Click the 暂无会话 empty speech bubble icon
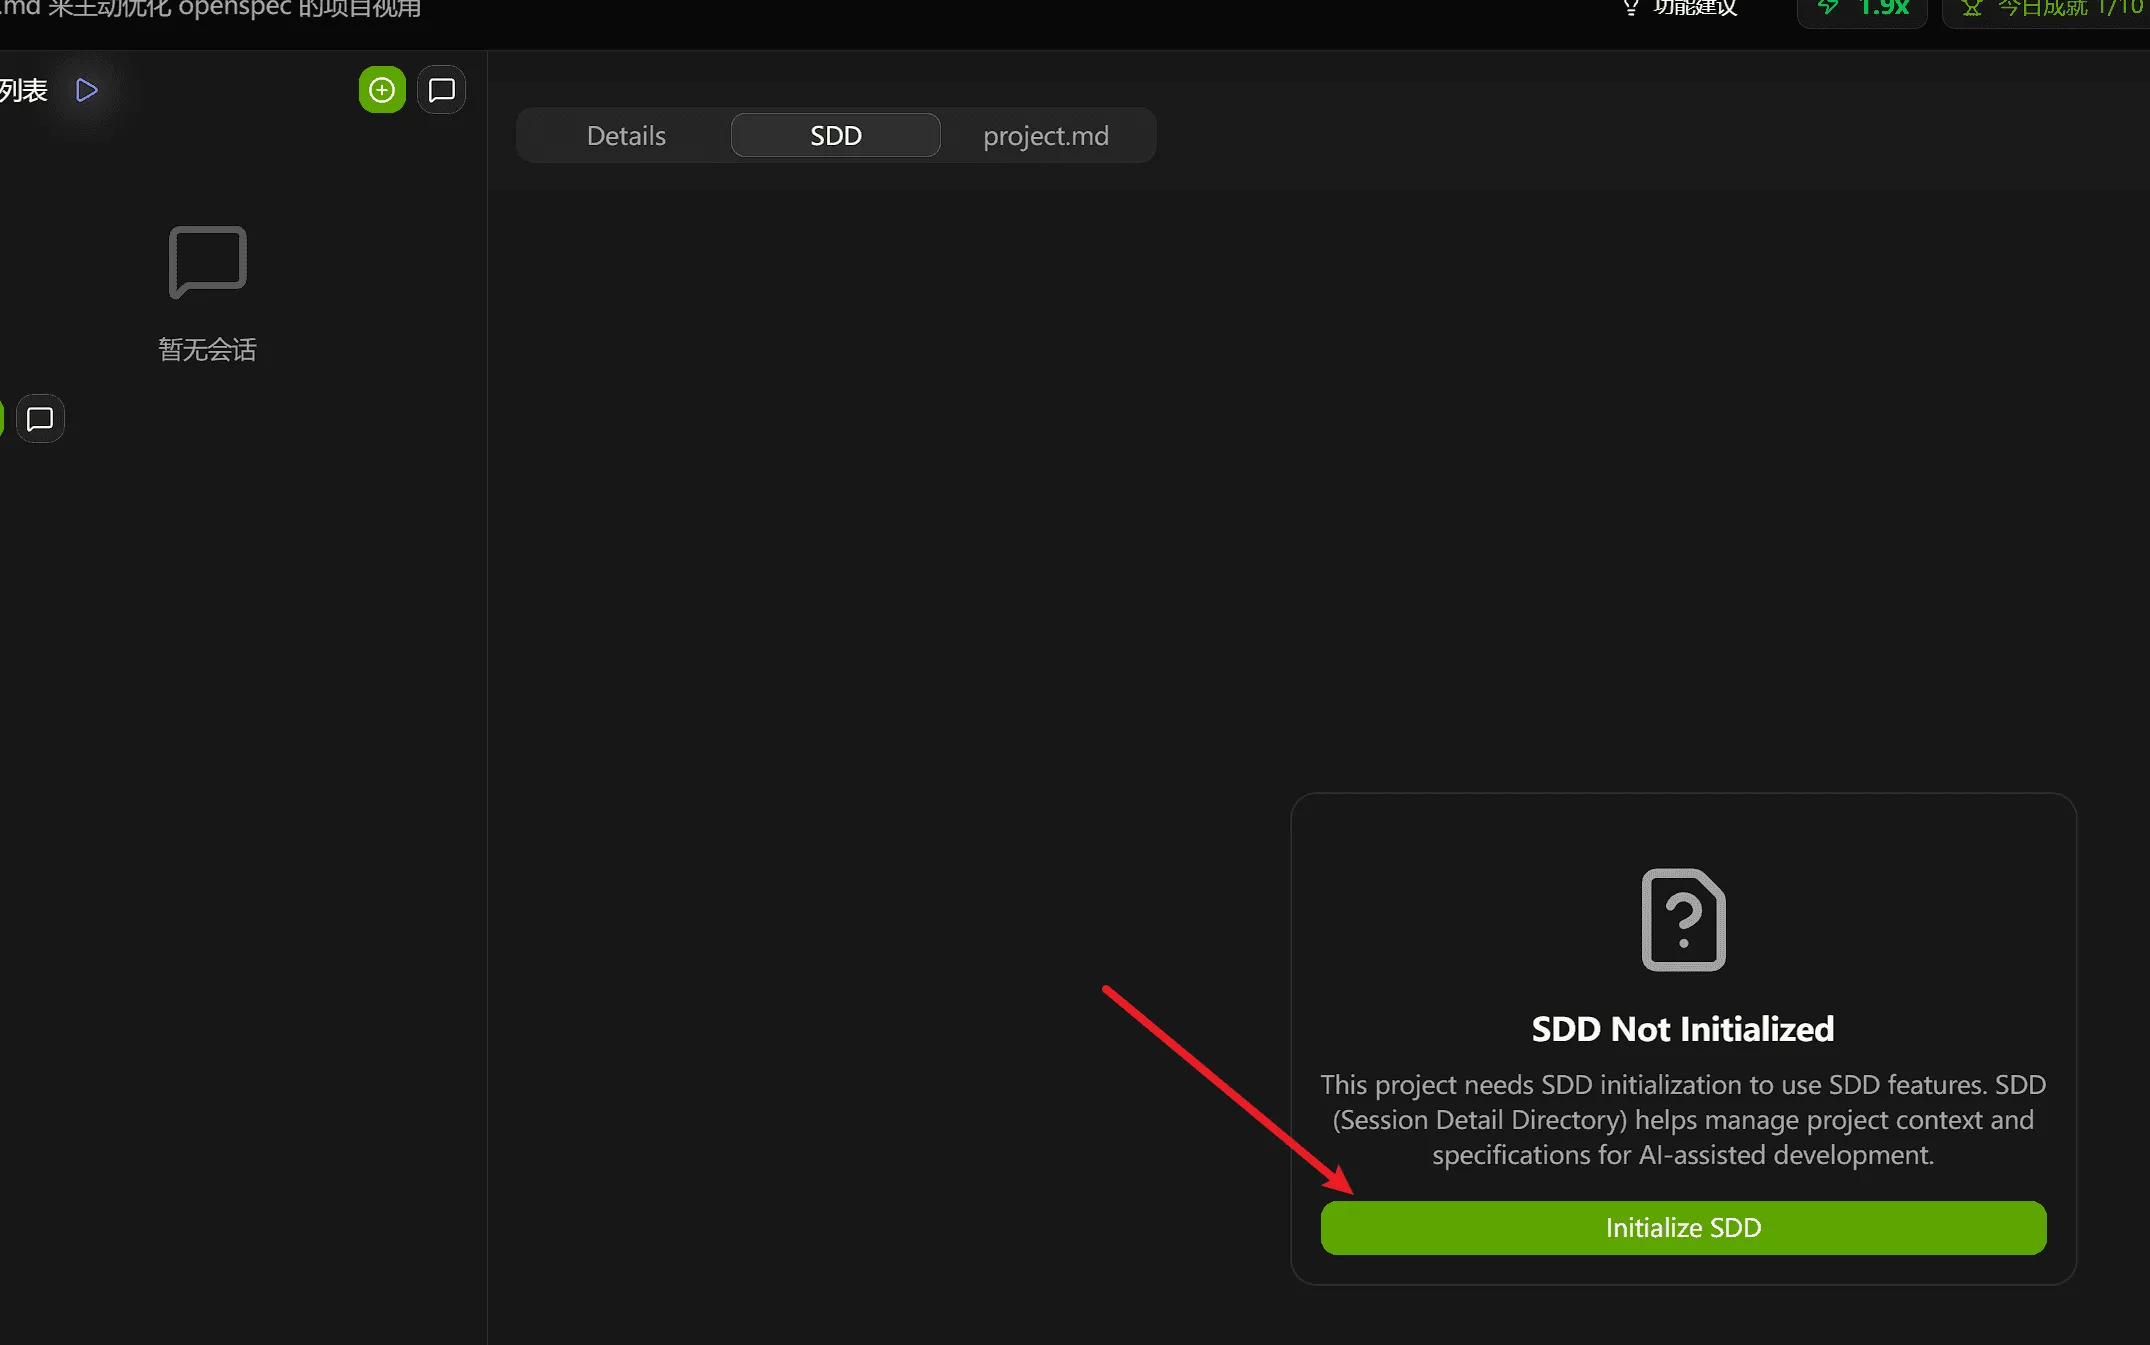 click(206, 262)
